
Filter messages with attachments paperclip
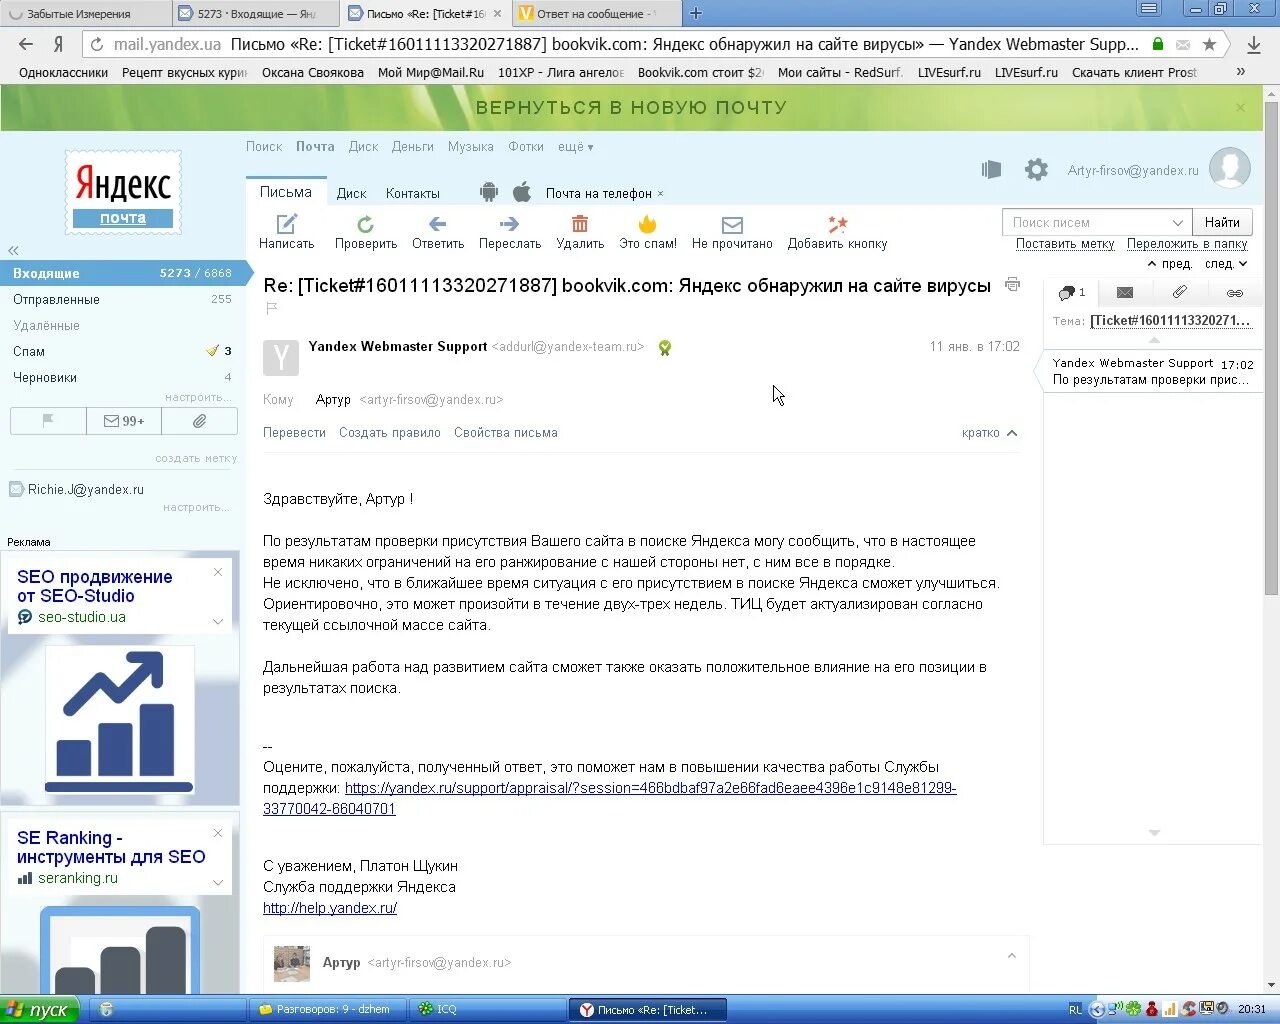pos(200,421)
